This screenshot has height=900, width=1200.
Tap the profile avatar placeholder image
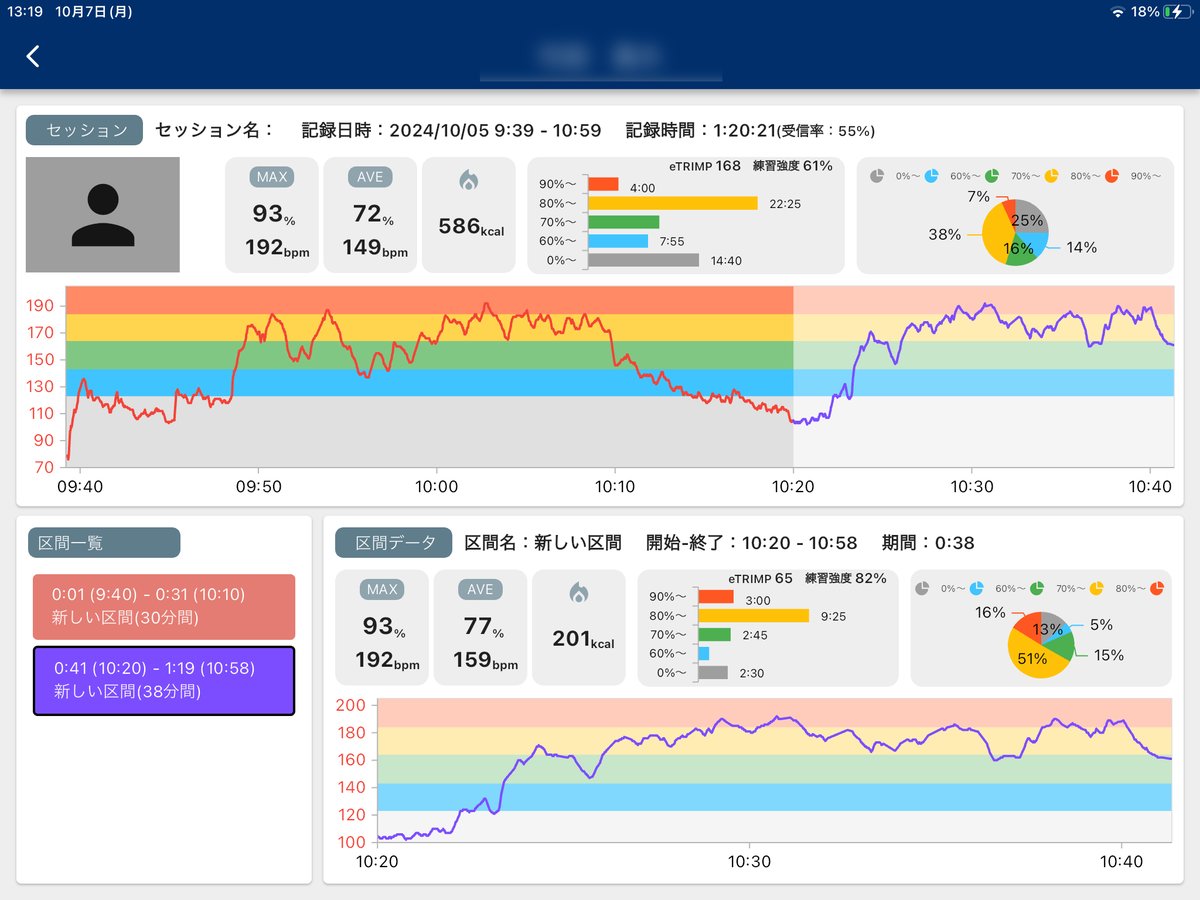[103, 215]
